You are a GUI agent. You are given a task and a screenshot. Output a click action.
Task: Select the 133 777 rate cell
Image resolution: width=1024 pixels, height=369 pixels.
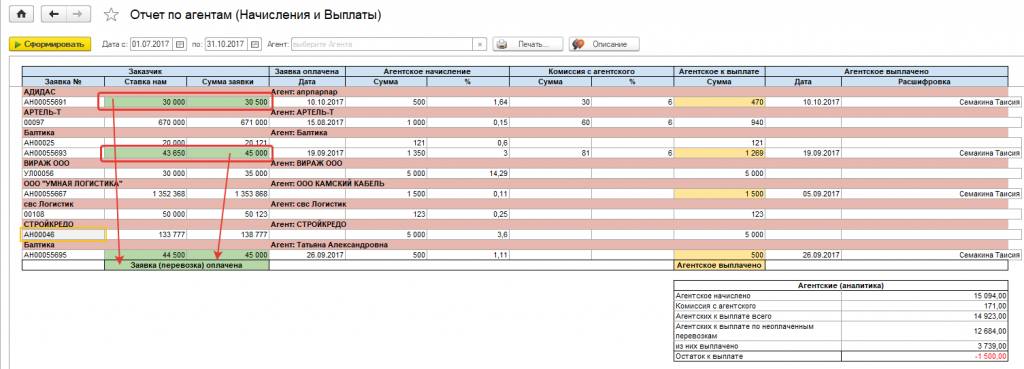pos(146,234)
